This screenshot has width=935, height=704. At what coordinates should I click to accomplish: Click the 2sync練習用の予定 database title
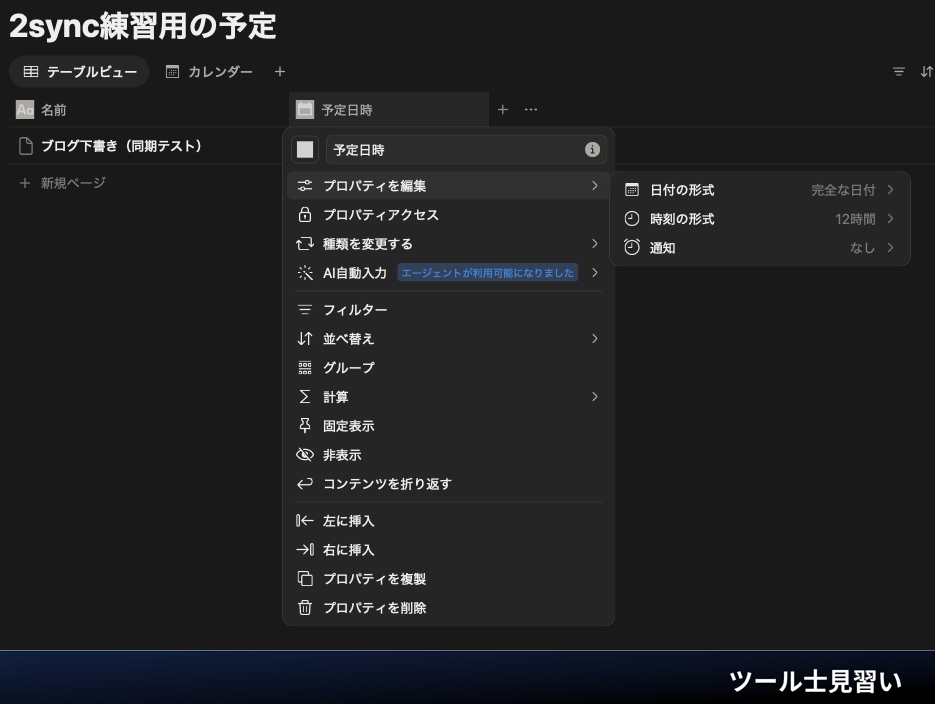pos(143,26)
